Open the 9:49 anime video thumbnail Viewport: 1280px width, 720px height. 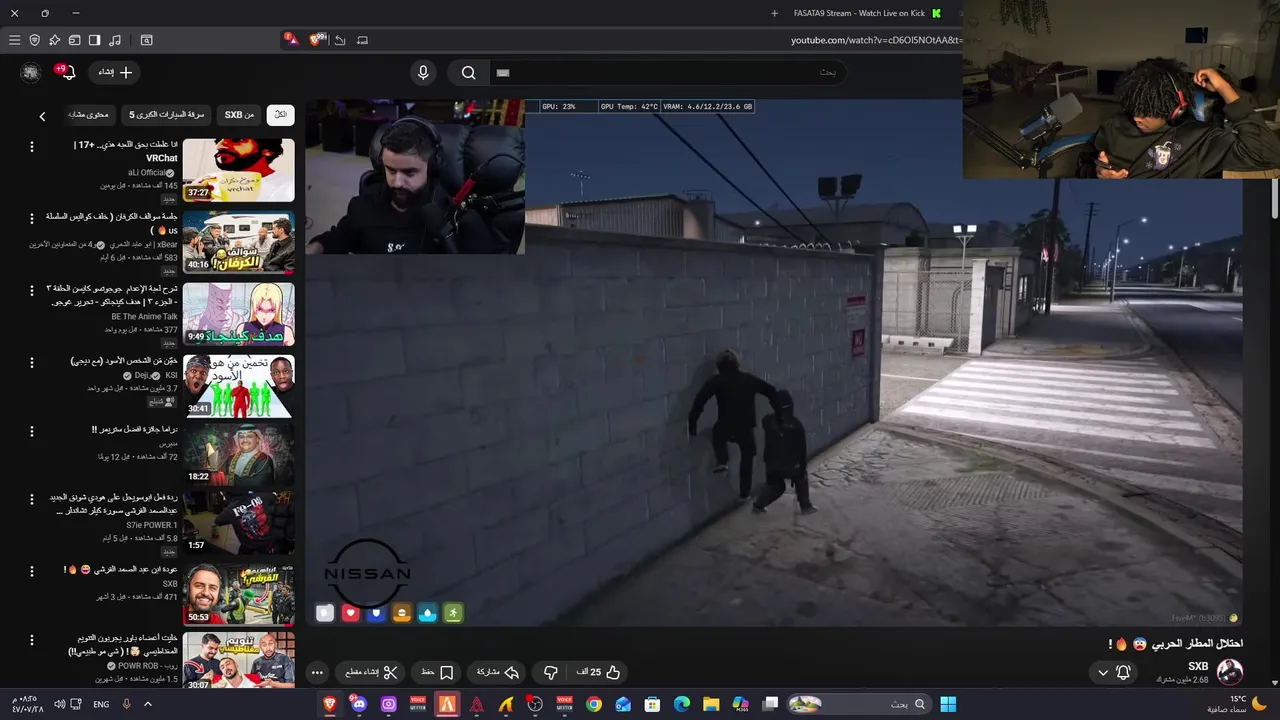point(239,314)
